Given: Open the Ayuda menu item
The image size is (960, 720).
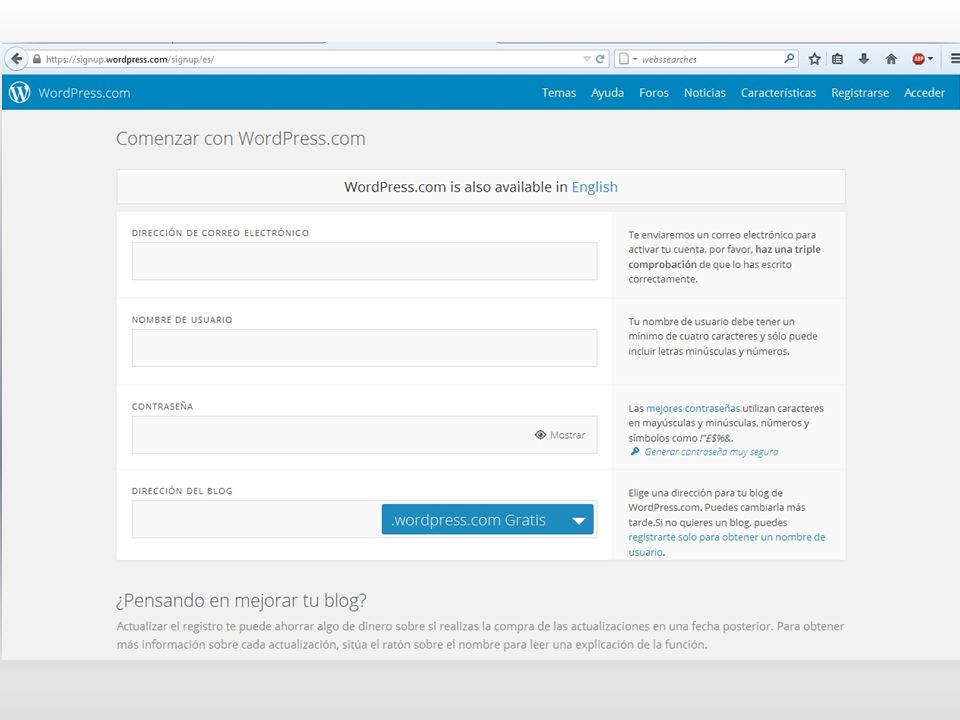Looking at the screenshot, I should [x=607, y=92].
